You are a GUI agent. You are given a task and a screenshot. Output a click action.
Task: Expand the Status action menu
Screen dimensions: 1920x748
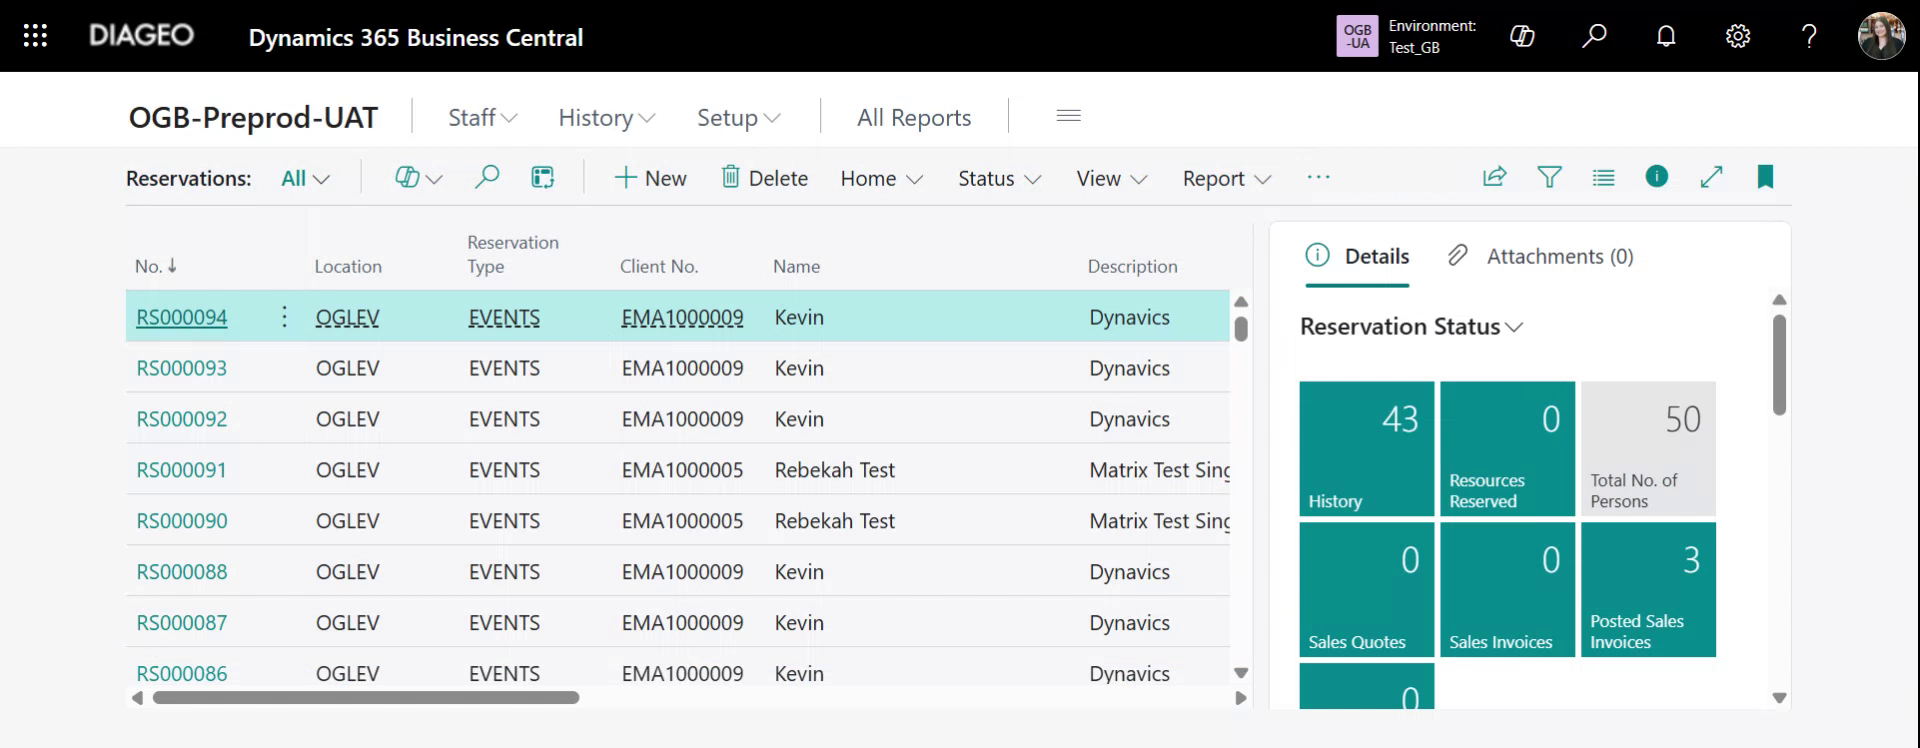[x=999, y=178]
